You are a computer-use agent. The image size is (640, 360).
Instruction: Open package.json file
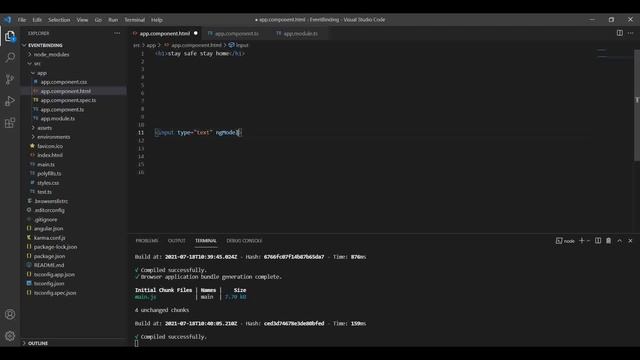point(49,256)
